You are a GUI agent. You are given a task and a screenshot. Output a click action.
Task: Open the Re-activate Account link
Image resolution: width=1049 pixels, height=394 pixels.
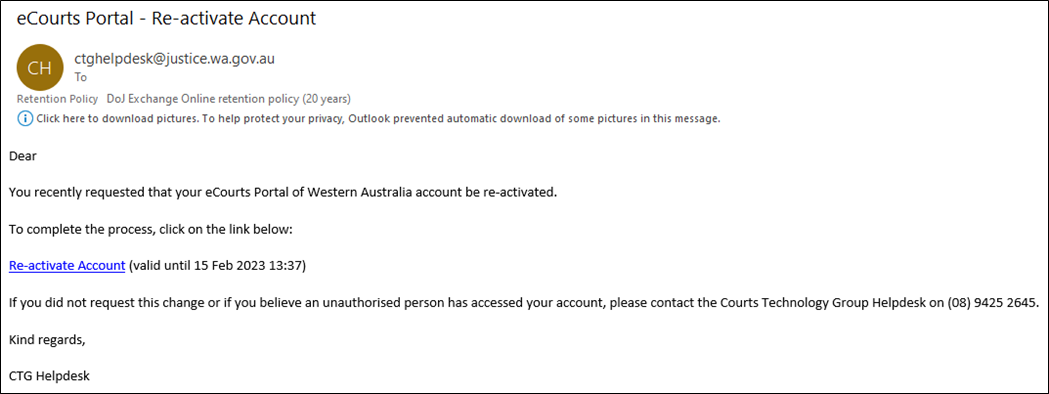click(x=67, y=266)
